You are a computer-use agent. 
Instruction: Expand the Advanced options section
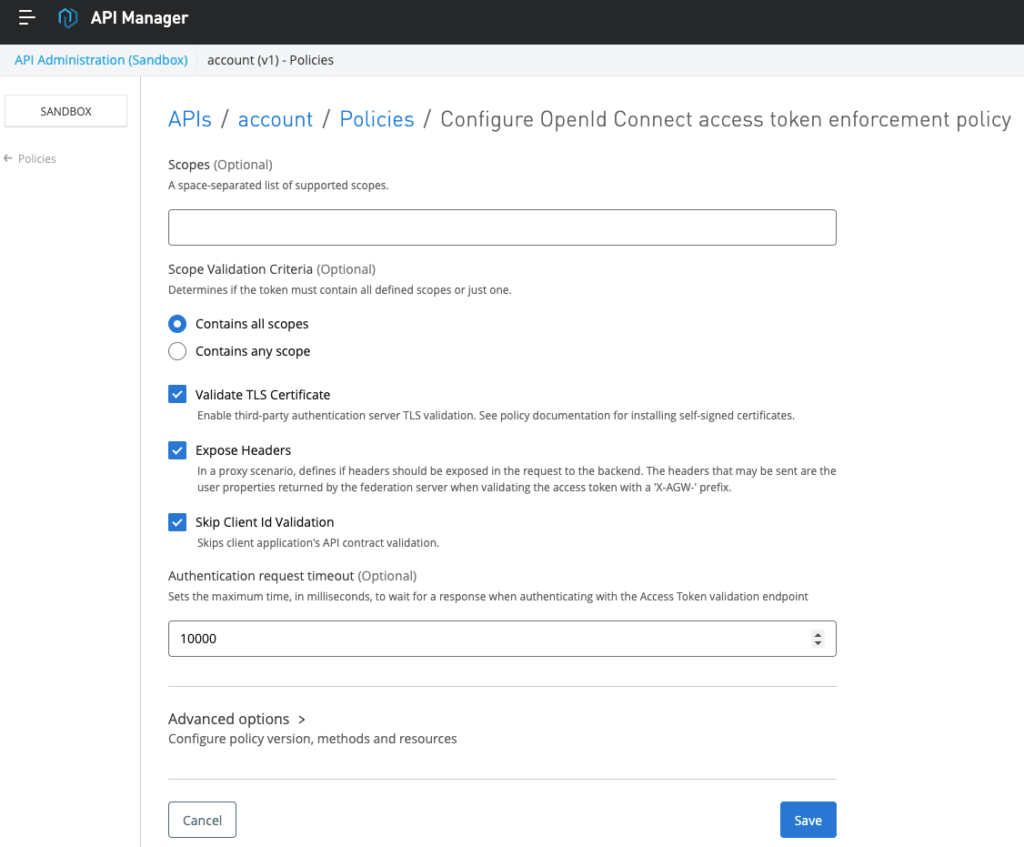tap(236, 719)
